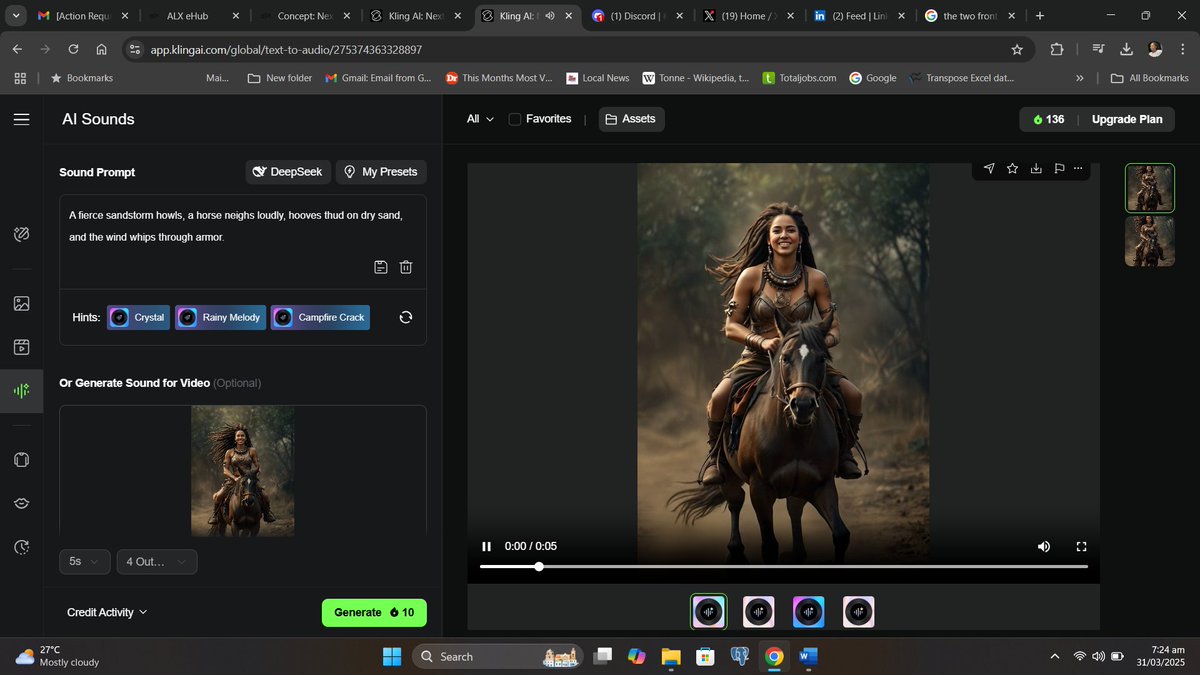Report the result with the flag icon

pyautogui.click(x=1058, y=168)
